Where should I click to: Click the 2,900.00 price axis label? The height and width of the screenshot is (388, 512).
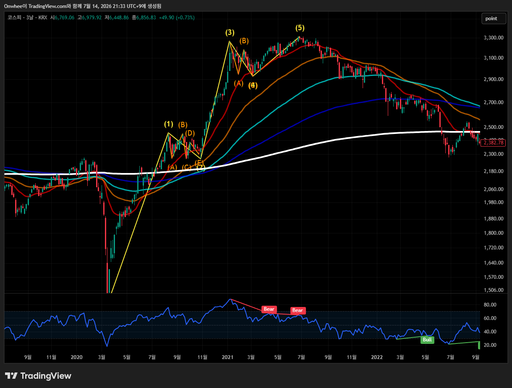pos(494,79)
